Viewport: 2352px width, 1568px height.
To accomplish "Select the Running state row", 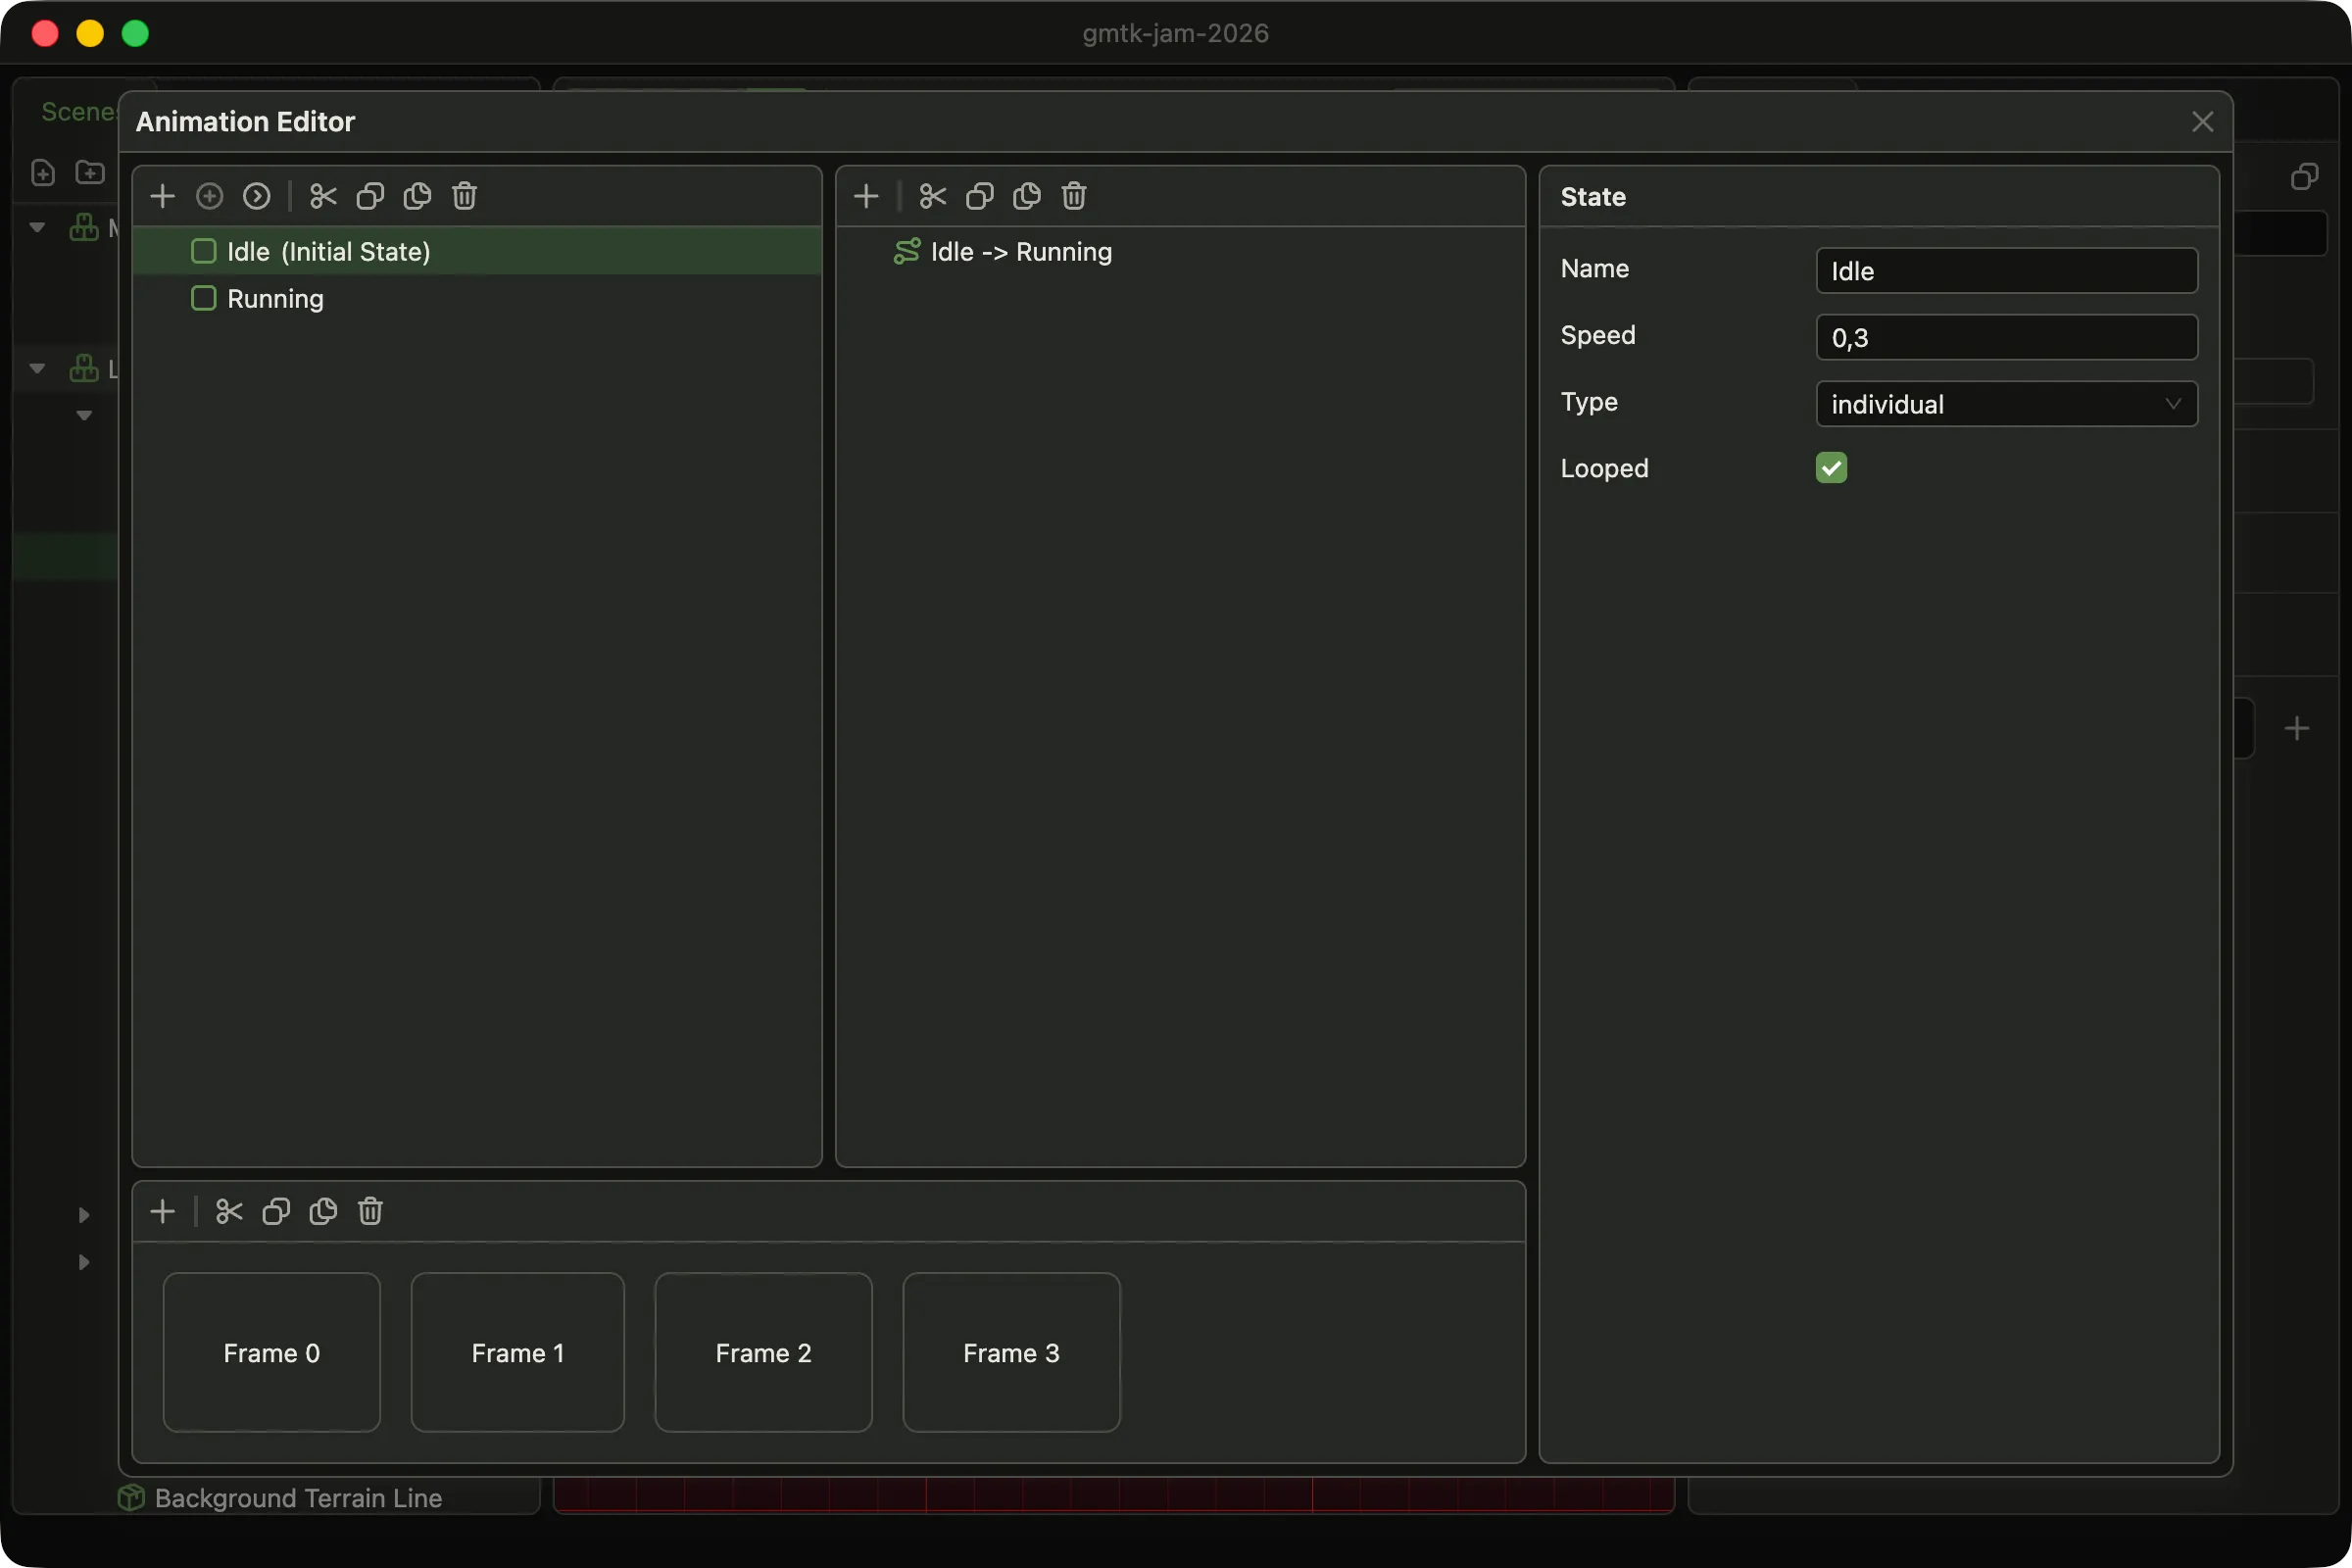I will pyautogui.click(x=477, y=299).
